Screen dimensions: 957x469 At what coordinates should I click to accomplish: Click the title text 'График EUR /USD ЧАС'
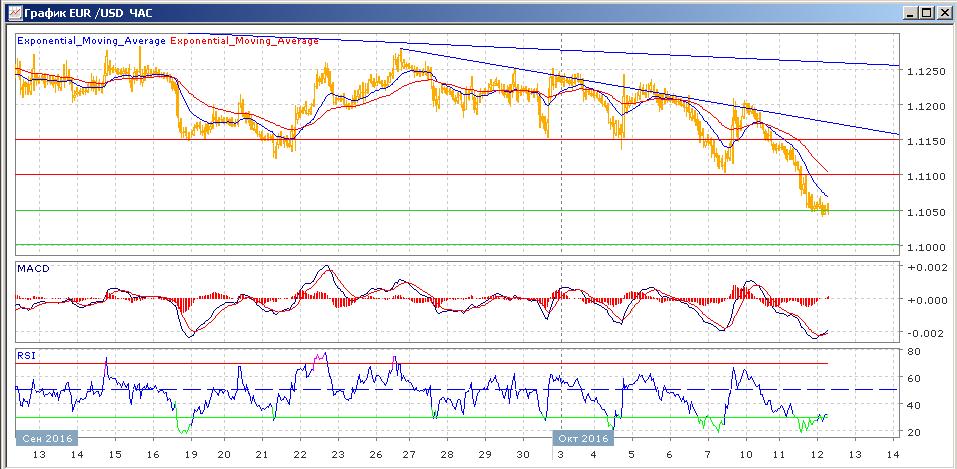click(87, 12)
